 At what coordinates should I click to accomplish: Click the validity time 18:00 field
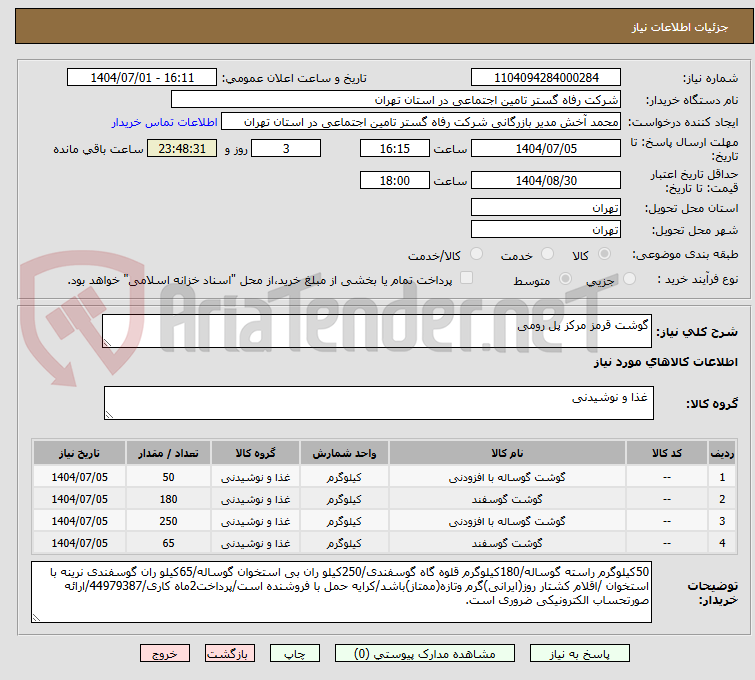coord(395,181)
